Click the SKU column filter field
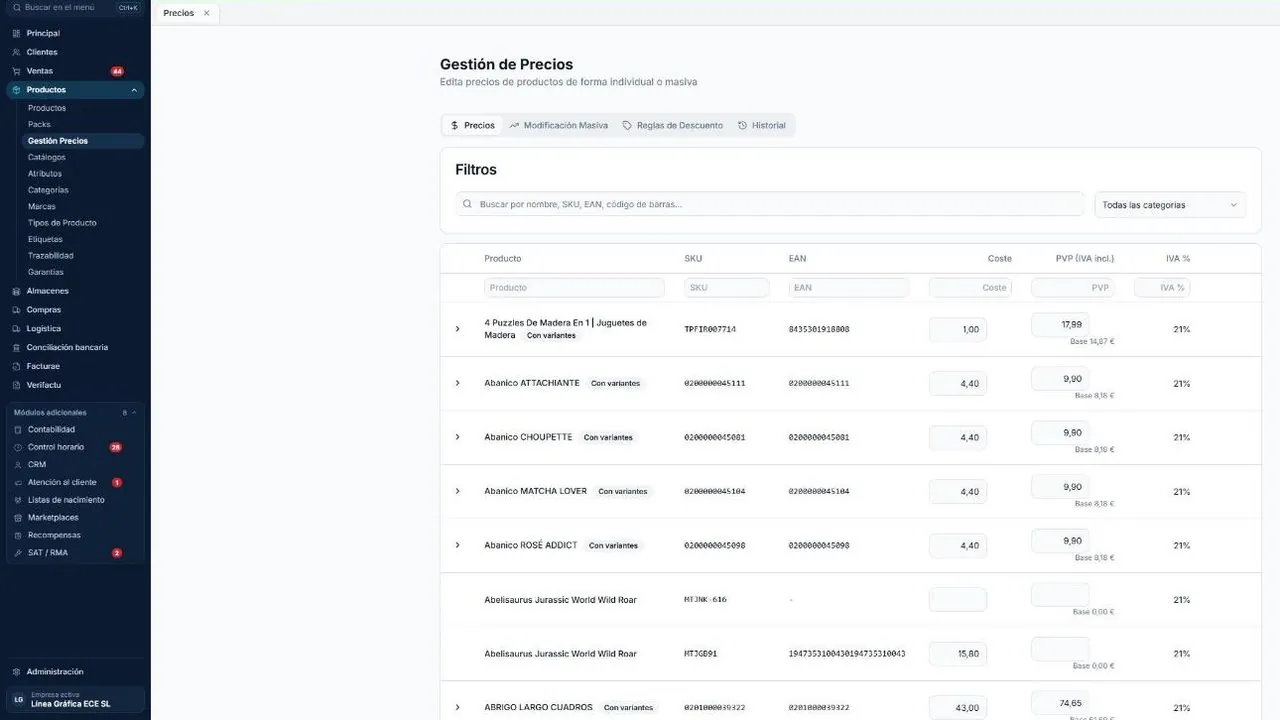The image size is (1280, 720). pos(727,288)
